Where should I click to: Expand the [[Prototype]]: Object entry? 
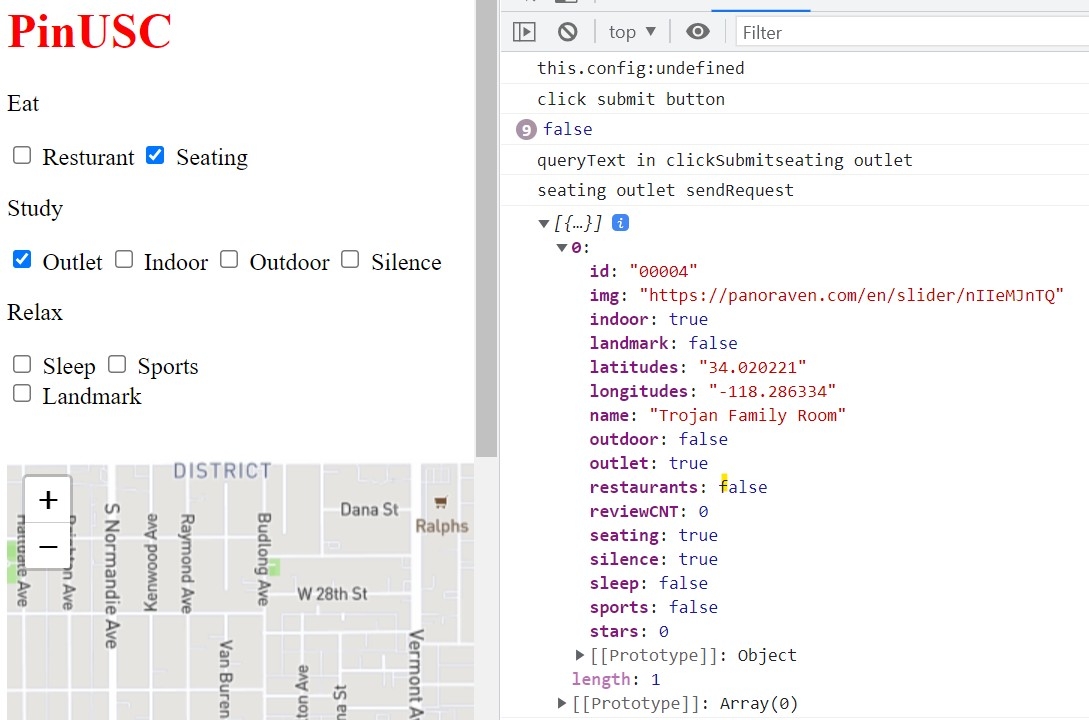(x=580, y=655)
